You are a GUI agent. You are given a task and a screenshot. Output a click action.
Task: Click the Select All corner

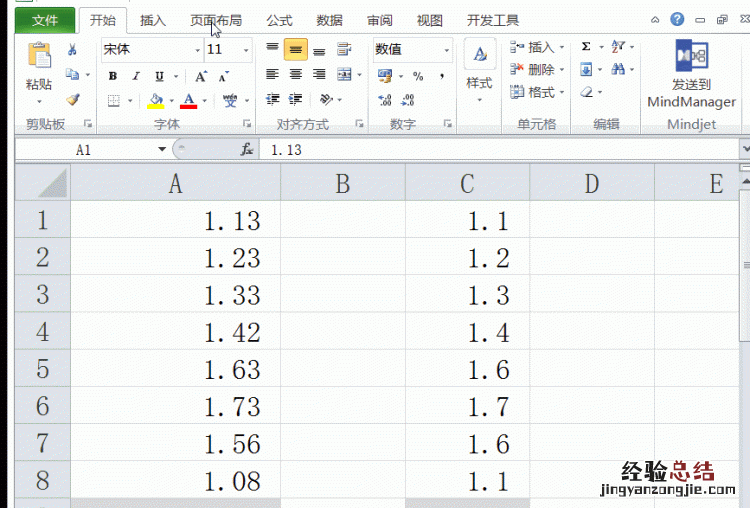(43, 182)
